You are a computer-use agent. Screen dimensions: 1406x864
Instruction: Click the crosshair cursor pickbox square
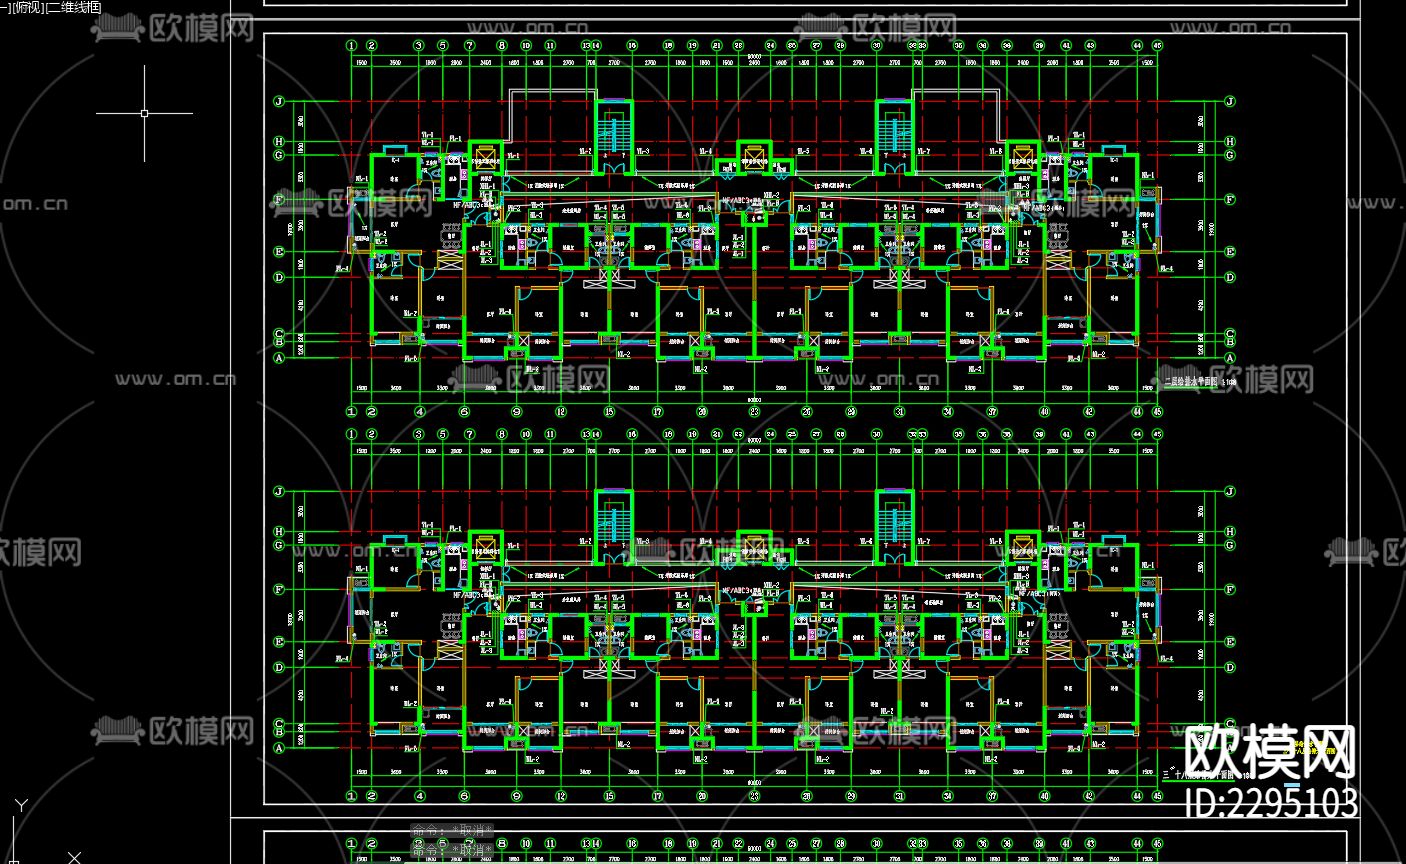pyautogui.click(x=144, y=113)
